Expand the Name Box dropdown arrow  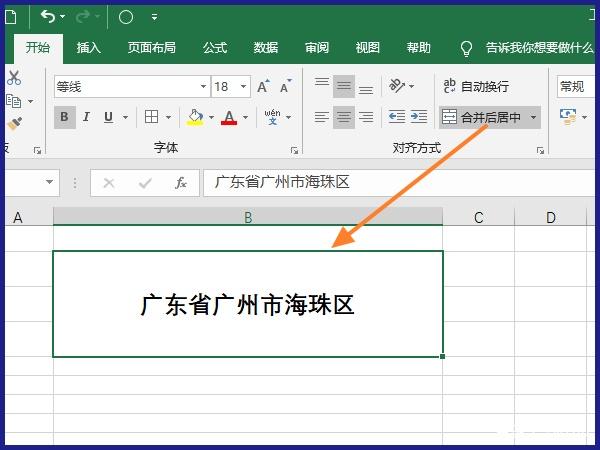point(49,182)
